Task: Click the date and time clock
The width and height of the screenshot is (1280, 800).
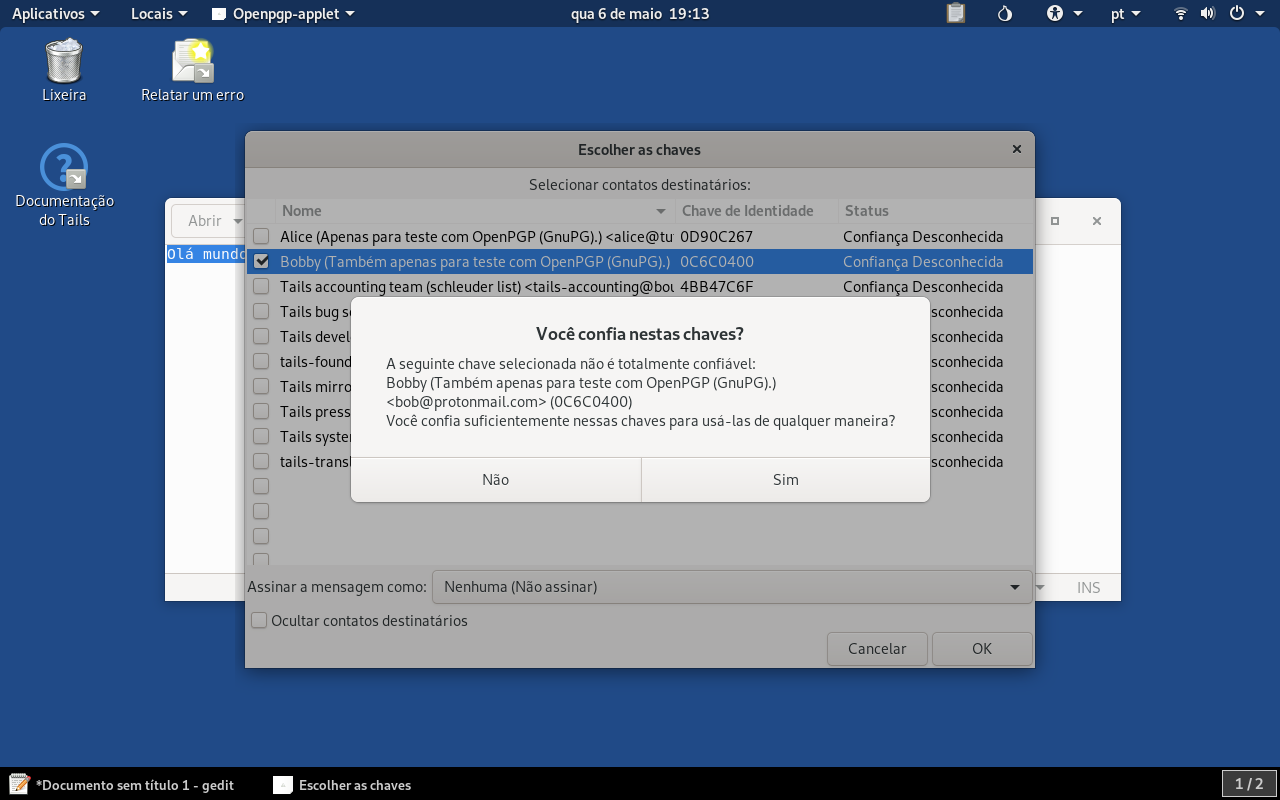Action: click(x=640, y=14)
